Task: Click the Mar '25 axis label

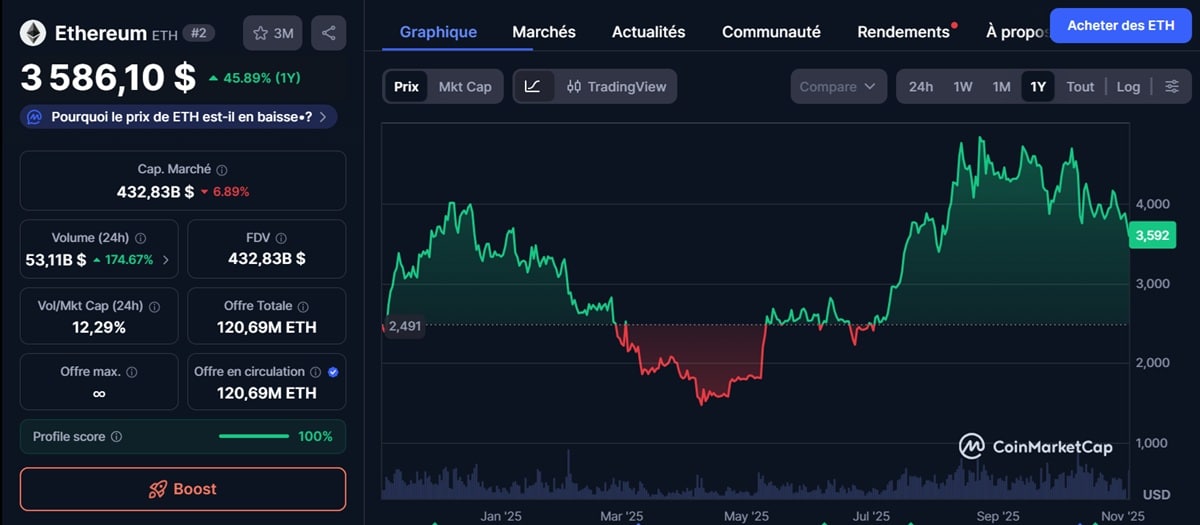Action: [620, 516]
